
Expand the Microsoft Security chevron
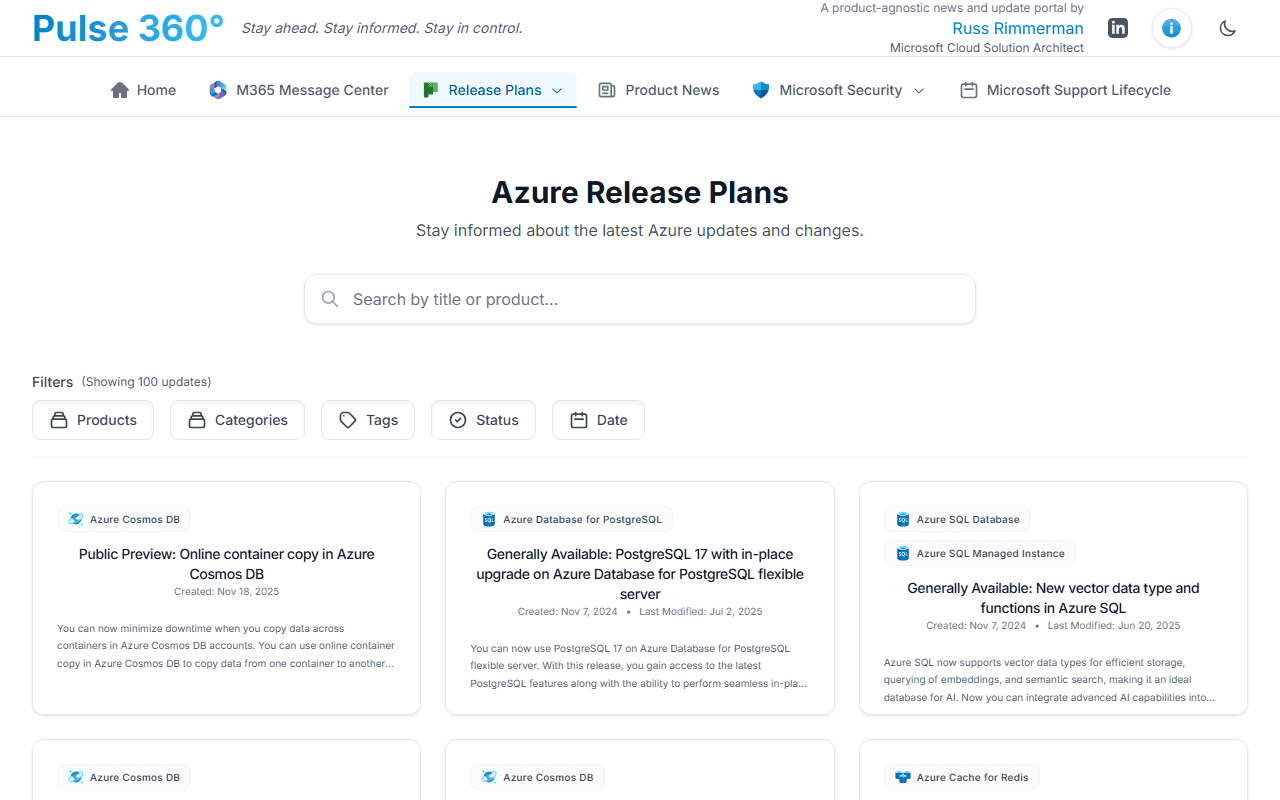(x=919, y=90)
